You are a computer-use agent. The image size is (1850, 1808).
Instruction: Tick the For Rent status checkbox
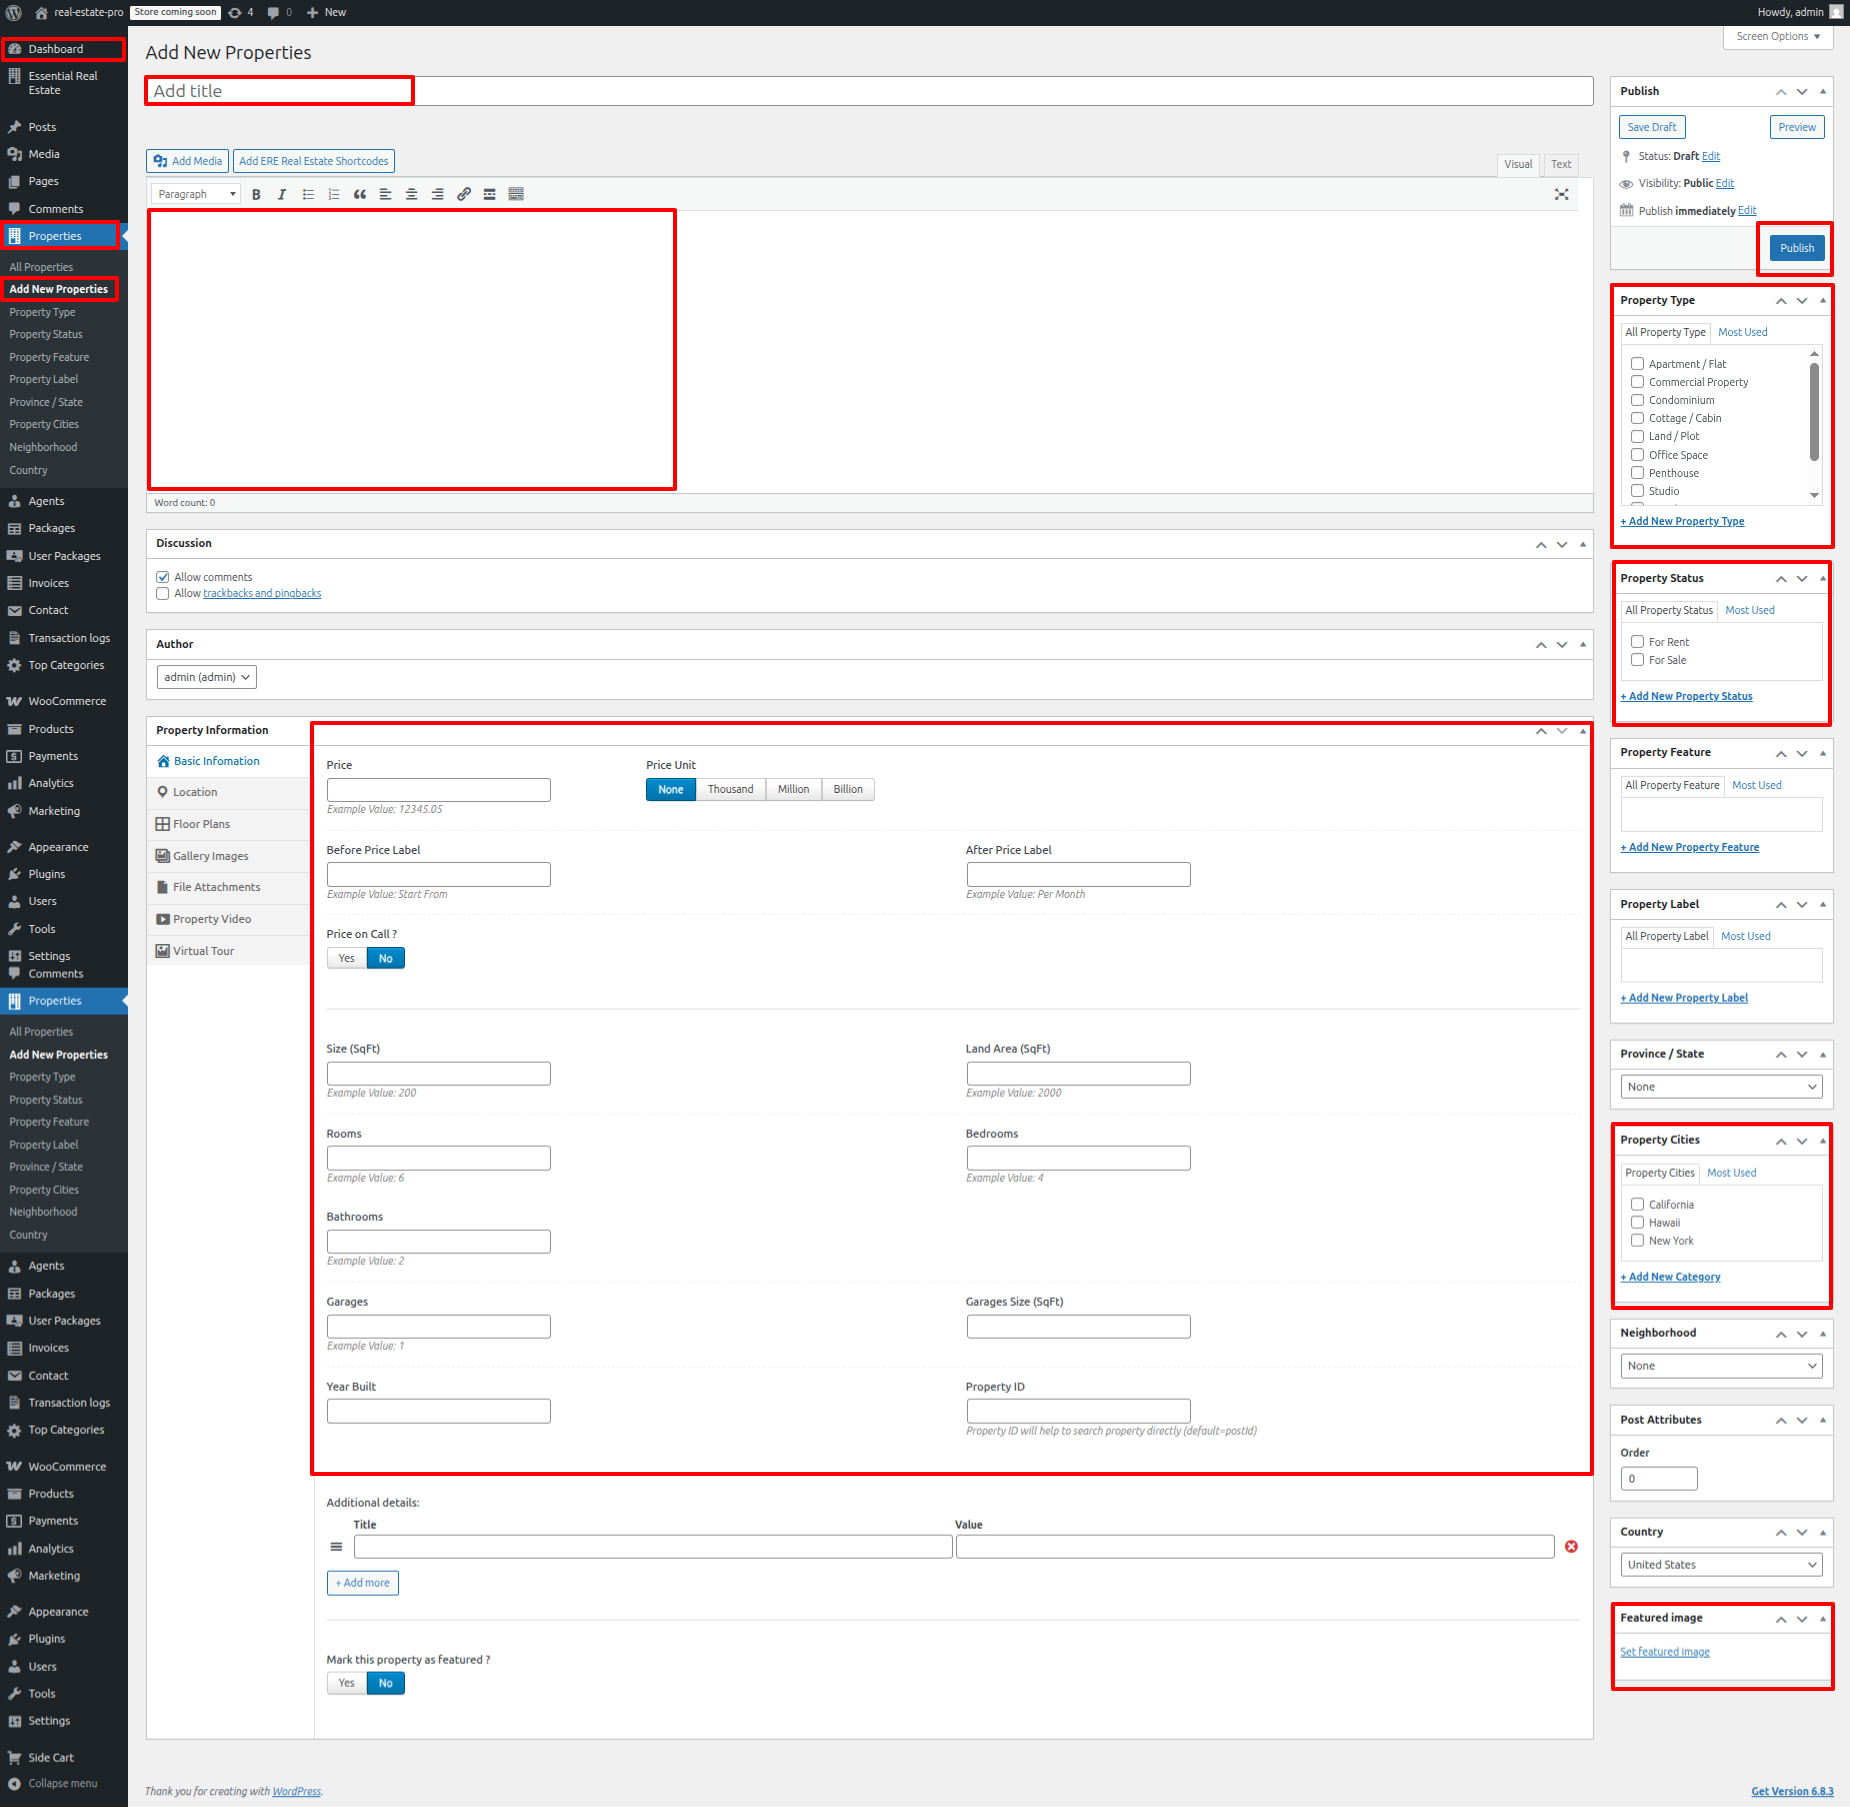1637,642
